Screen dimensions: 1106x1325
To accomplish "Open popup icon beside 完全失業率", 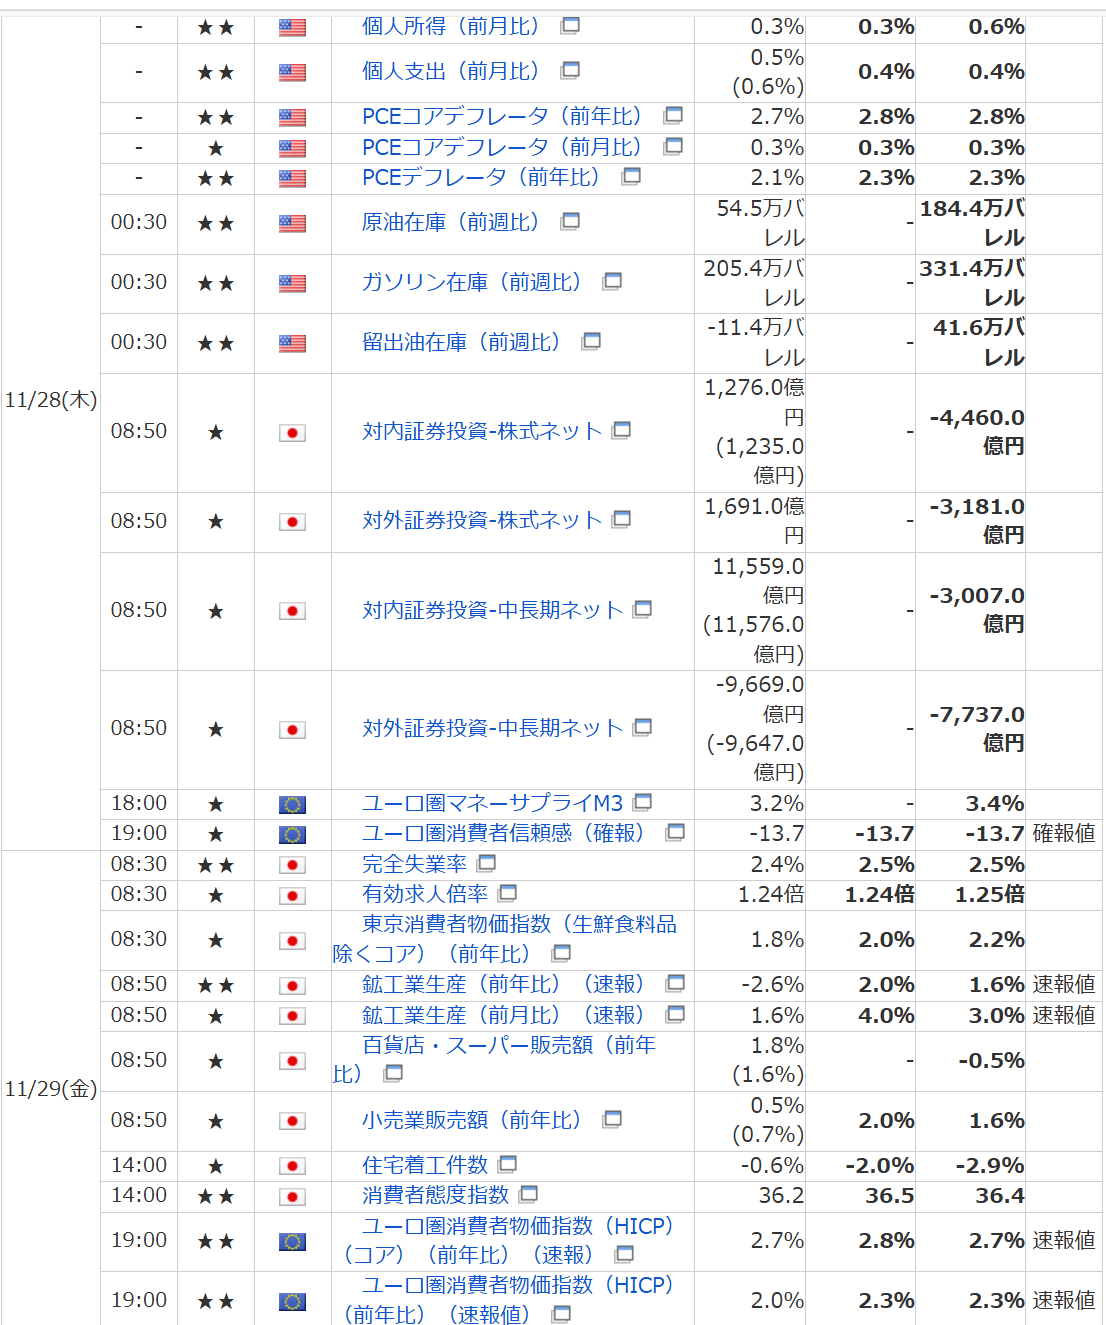I will click(x=487, y=862).
